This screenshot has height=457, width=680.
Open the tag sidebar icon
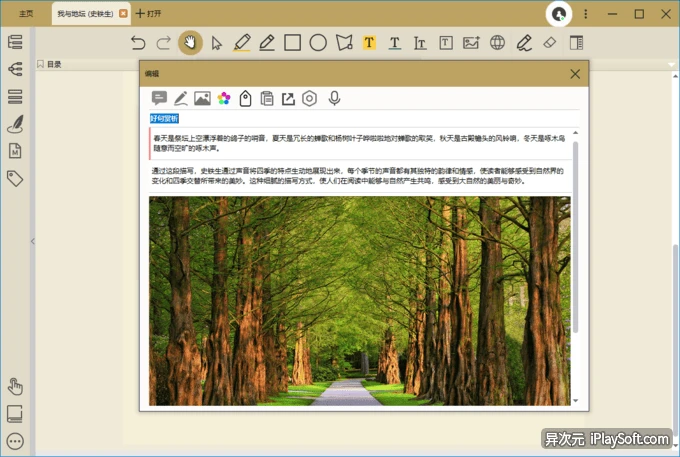point(15,178)
